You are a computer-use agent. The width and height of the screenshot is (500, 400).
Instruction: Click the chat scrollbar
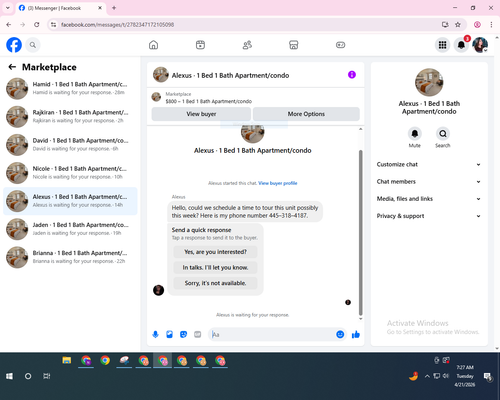(360, 233)
